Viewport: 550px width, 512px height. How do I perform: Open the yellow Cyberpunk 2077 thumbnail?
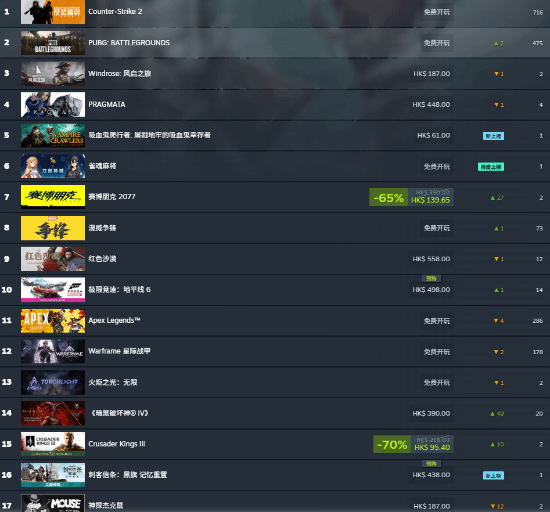click(x=53, y=197)
